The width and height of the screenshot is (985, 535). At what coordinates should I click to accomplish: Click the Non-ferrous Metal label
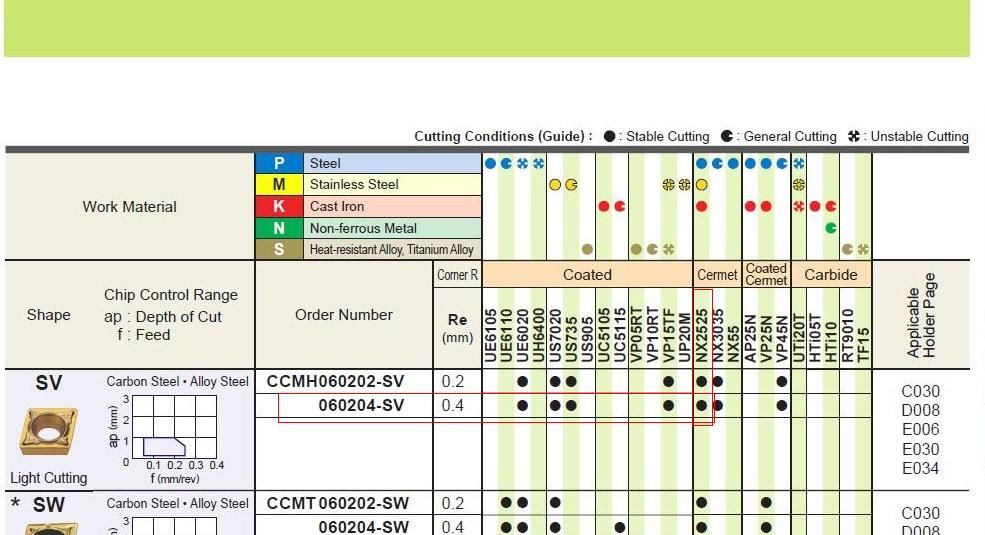[x=363, y=228]
